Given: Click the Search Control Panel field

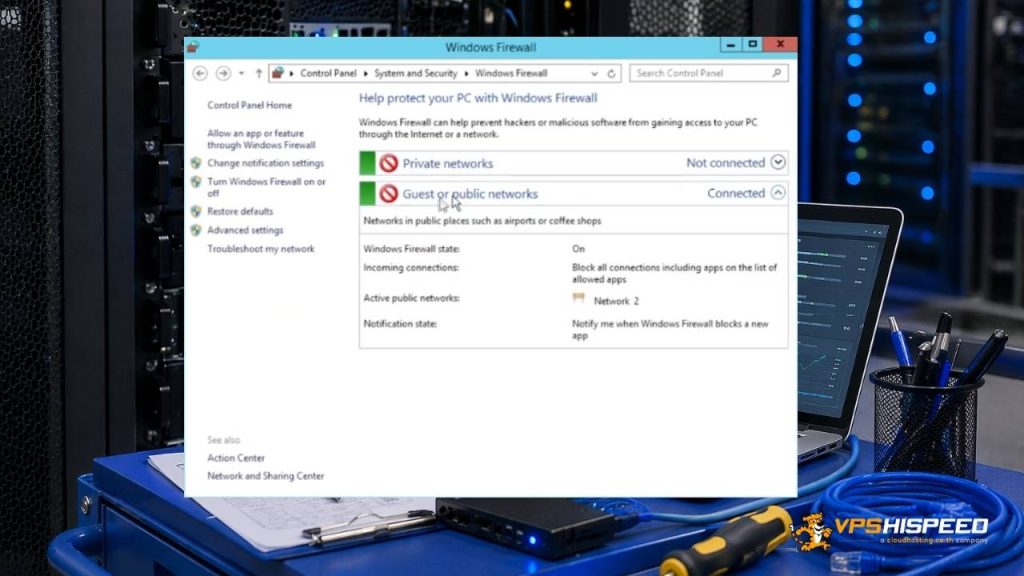Looking at the screenshot, I should click(x=709, y=73).
